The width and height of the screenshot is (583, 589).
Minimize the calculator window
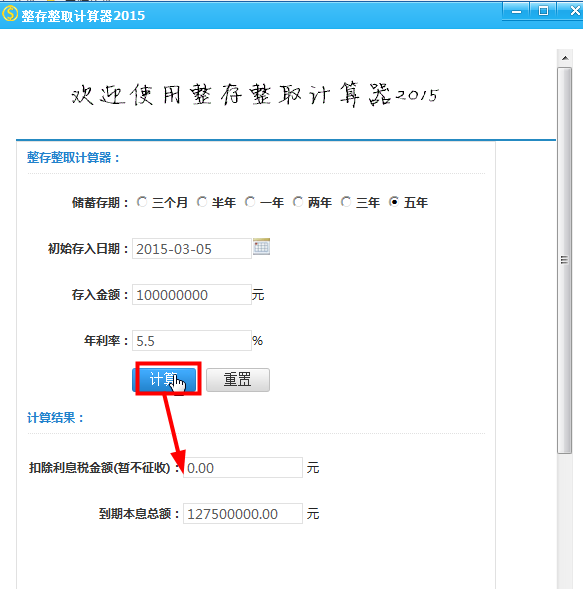(516, 11)
